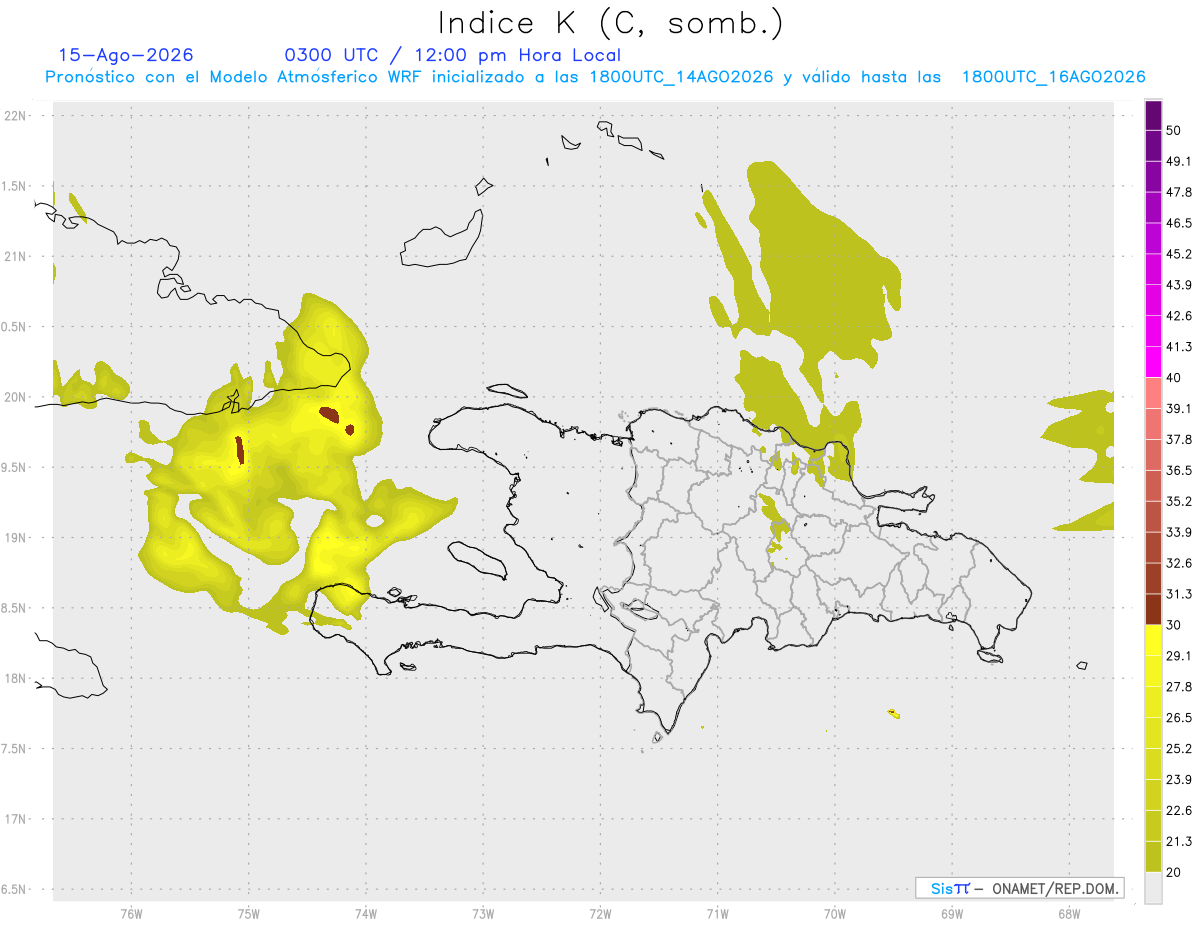Click the colorbar value "33.9"
1200x927 pixels.
pyautogui.click(x=1179, y=532)
